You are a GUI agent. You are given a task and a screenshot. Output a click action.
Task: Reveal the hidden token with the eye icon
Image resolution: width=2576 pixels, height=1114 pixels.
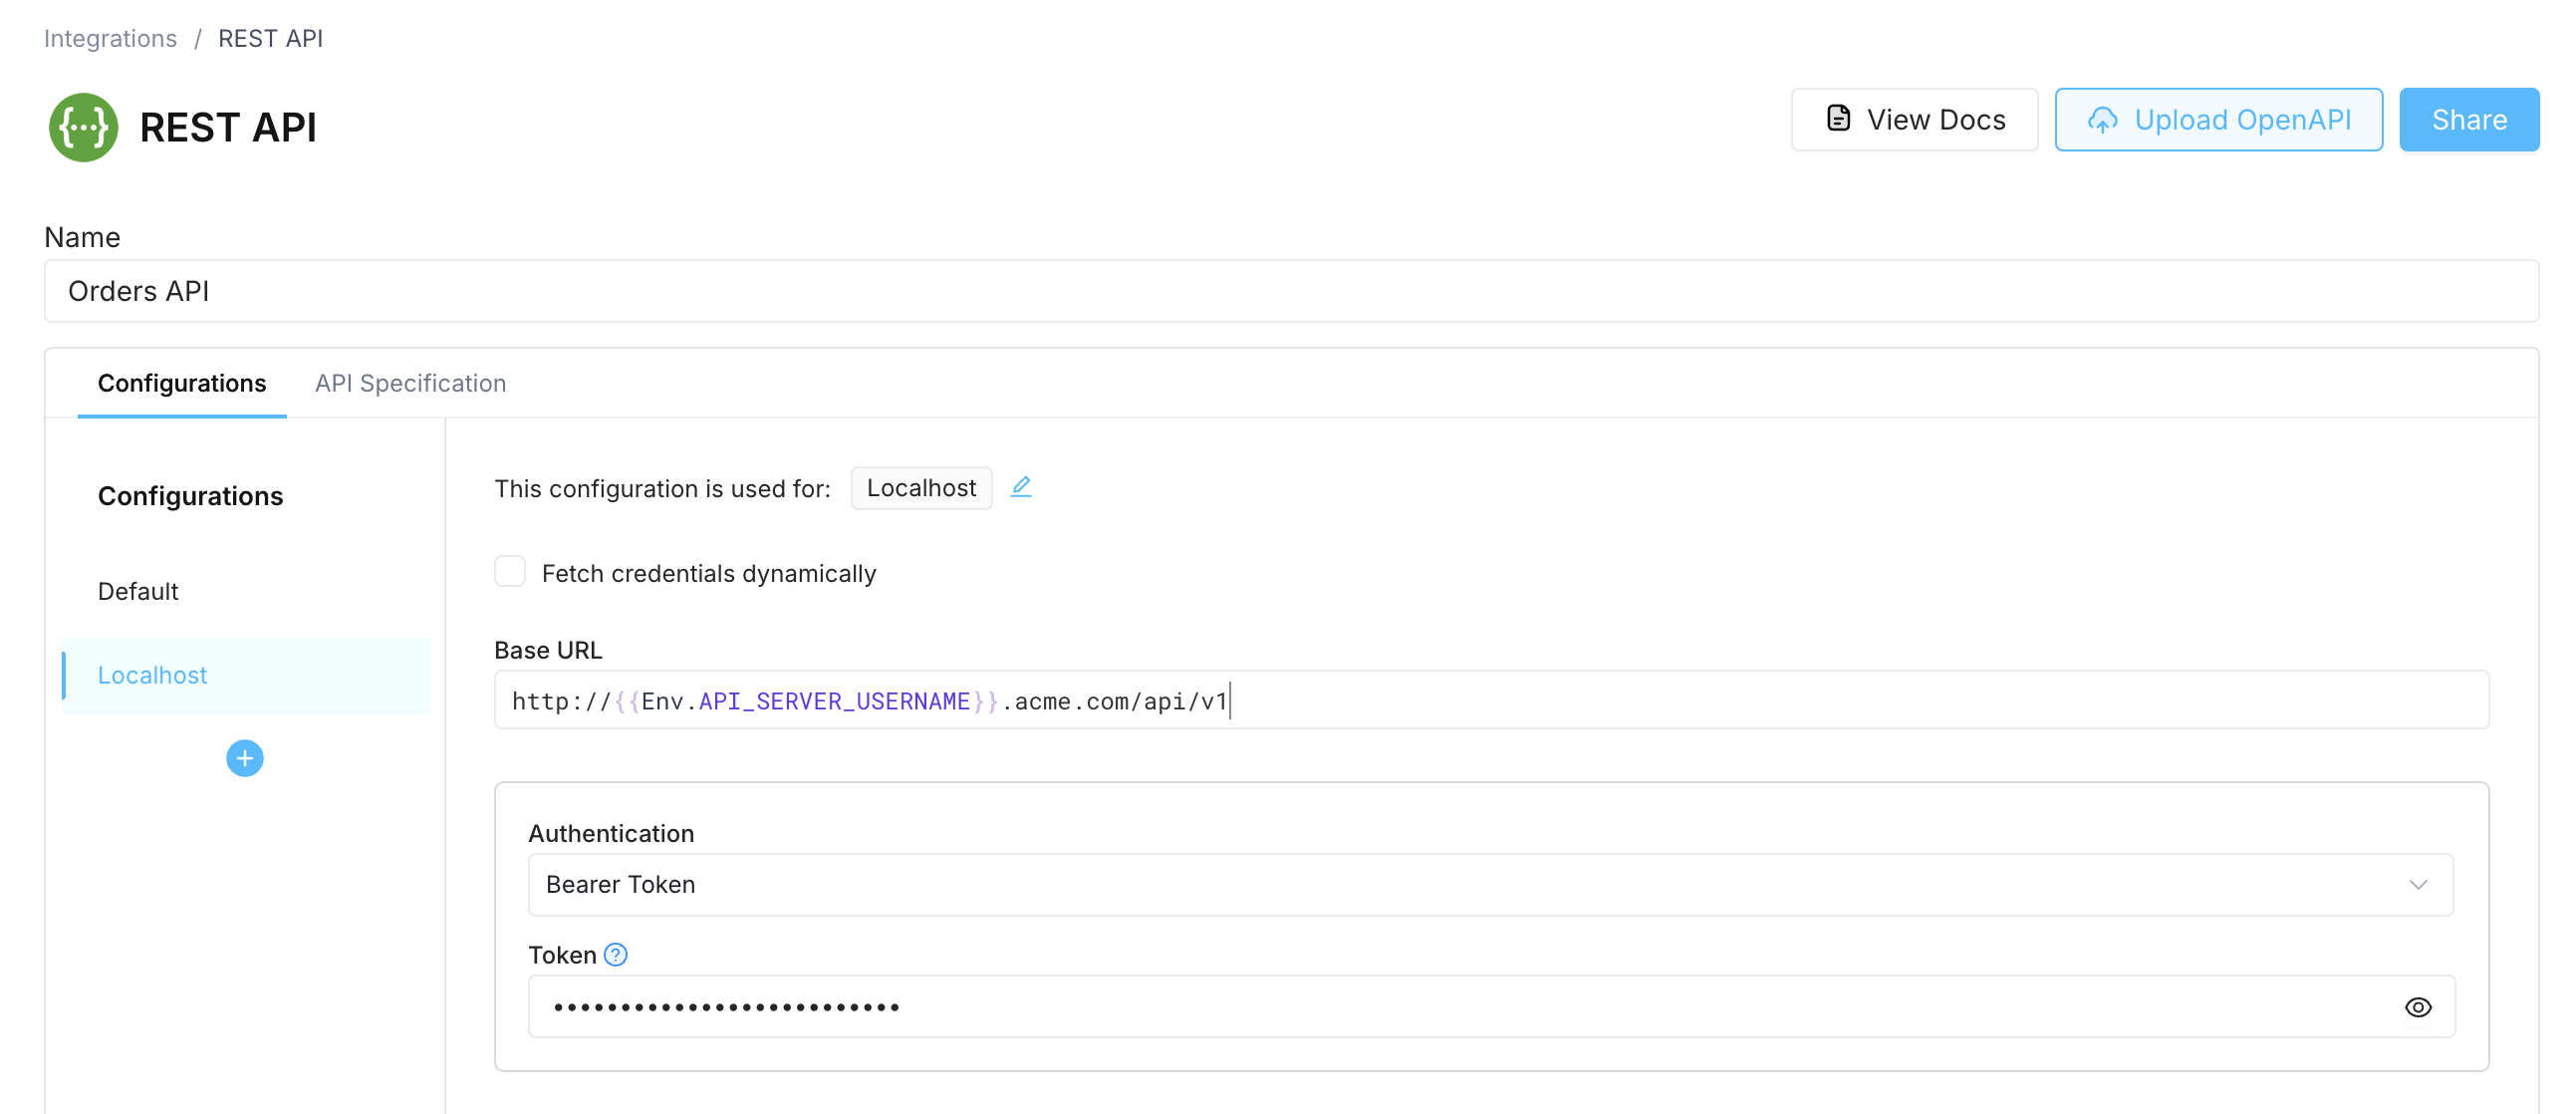[x=2419, y=1007]
